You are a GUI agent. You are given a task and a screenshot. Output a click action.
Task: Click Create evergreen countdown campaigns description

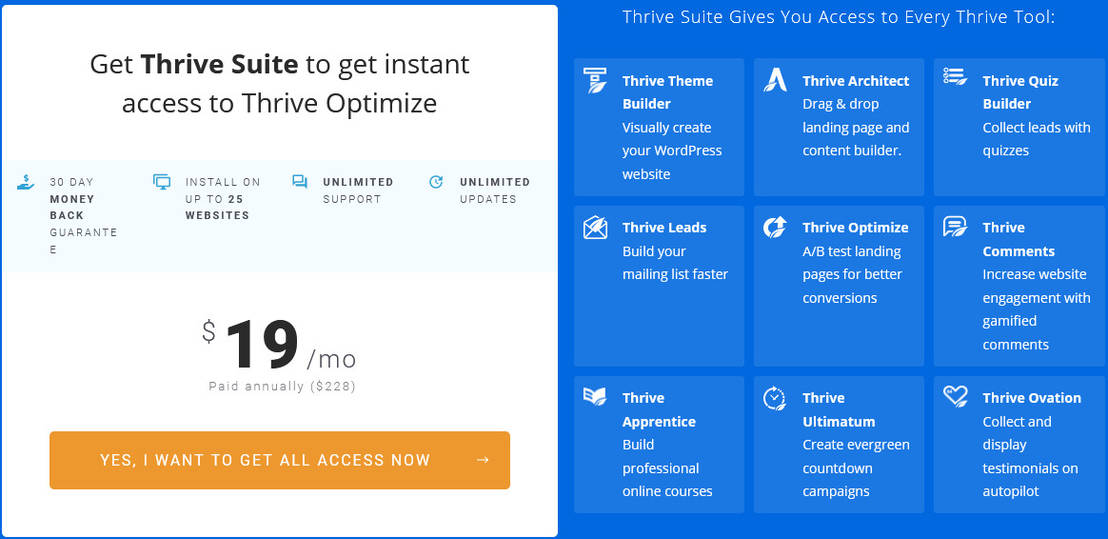[x=856, y=468]
